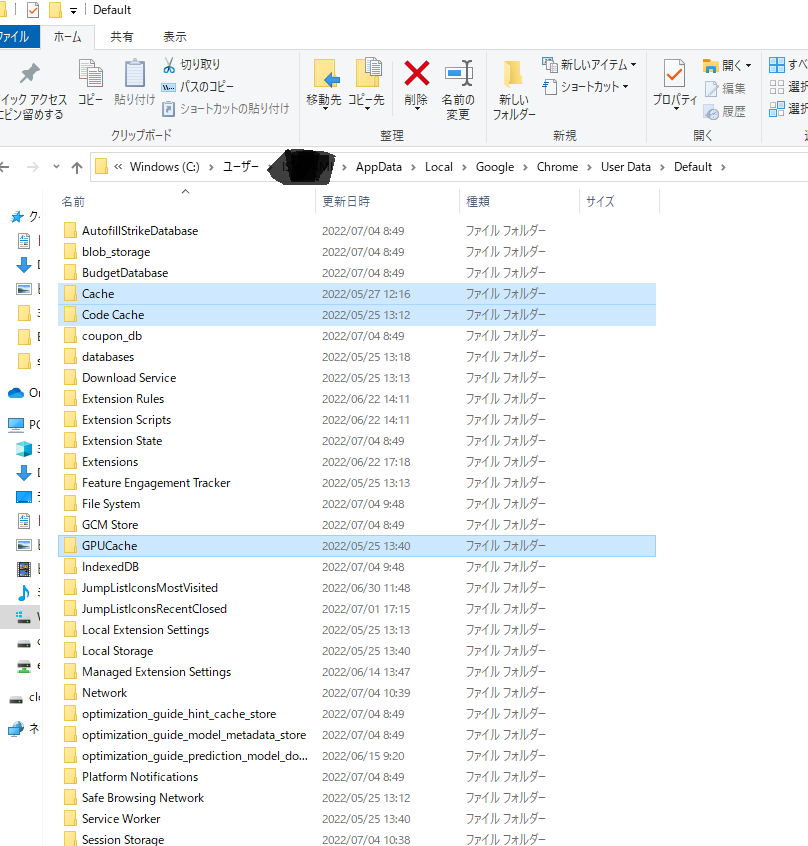Sort by 更新日時 column header
Screen dimensions: 808x846
coord(346,202)
